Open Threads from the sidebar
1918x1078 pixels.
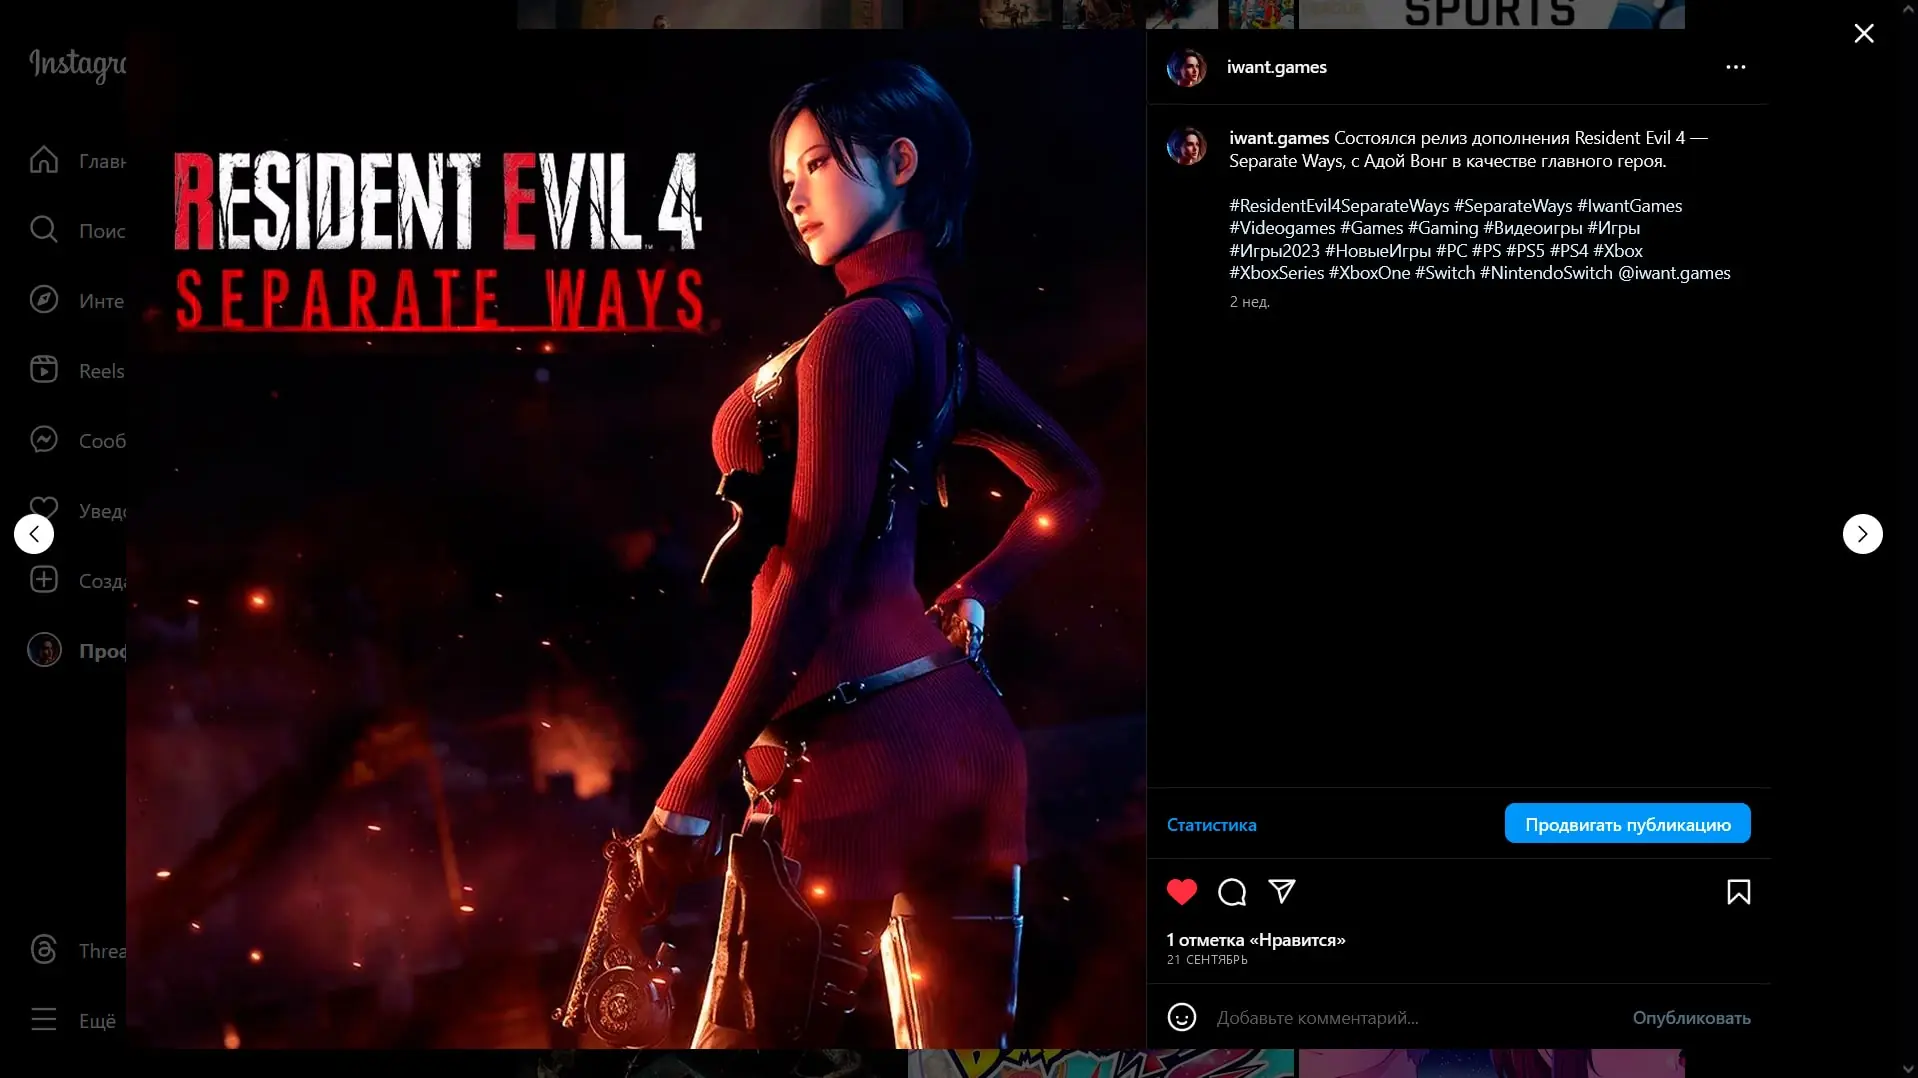(44, 950)
